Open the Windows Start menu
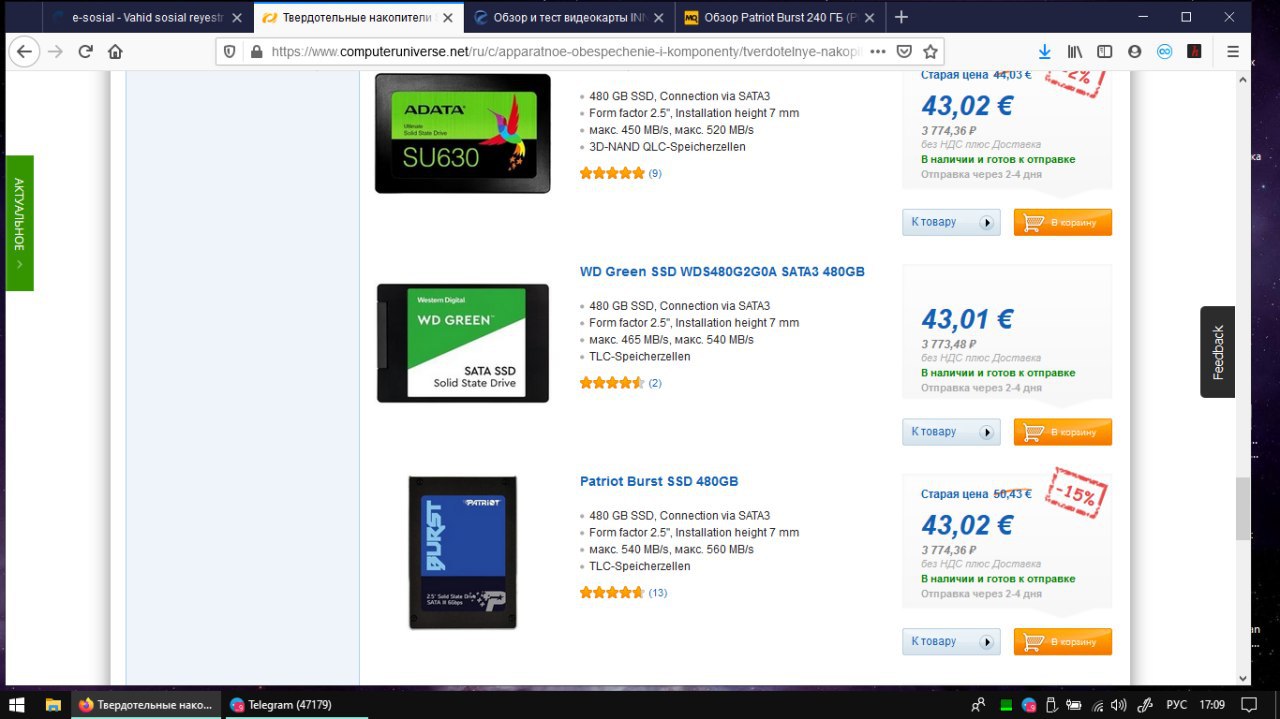 coord(19,704)
